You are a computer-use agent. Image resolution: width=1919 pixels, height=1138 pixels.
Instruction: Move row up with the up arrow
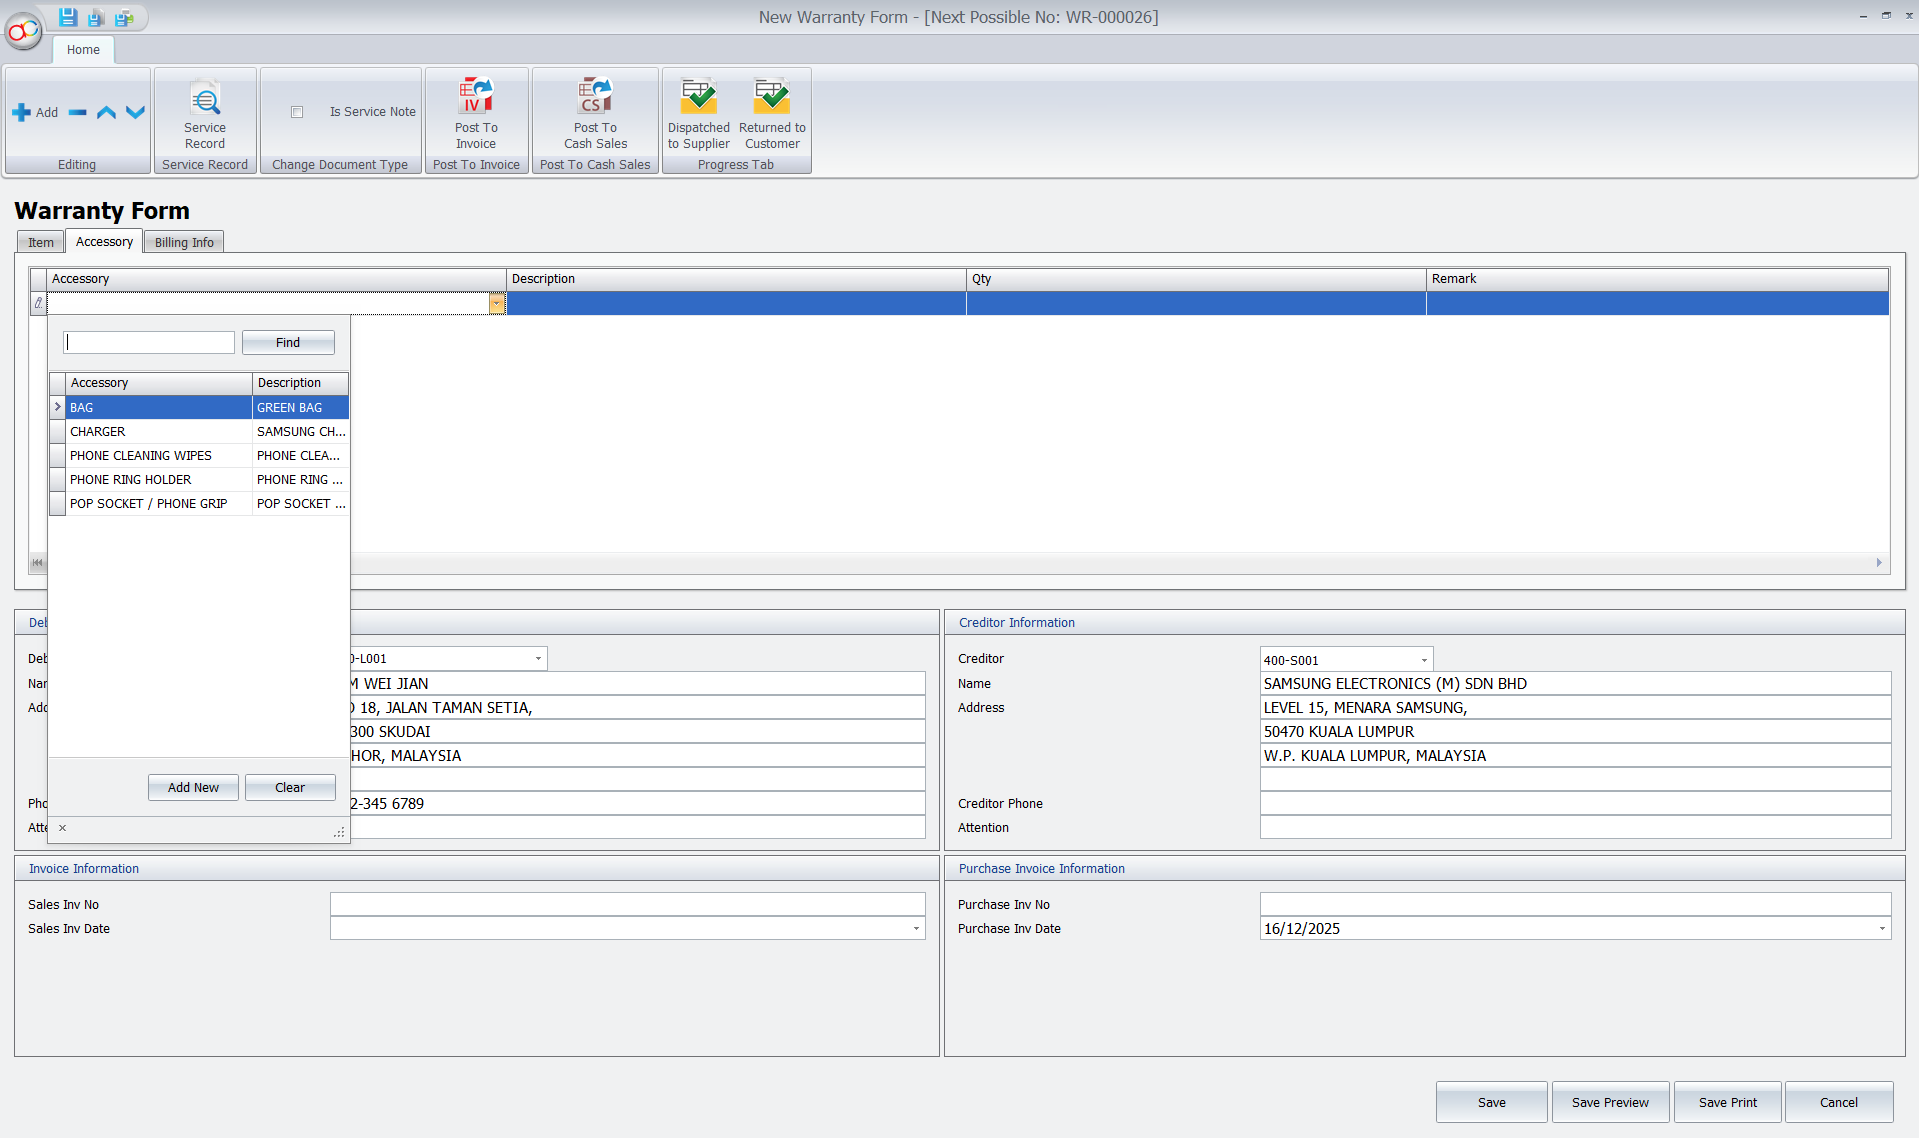coord(106,113)
